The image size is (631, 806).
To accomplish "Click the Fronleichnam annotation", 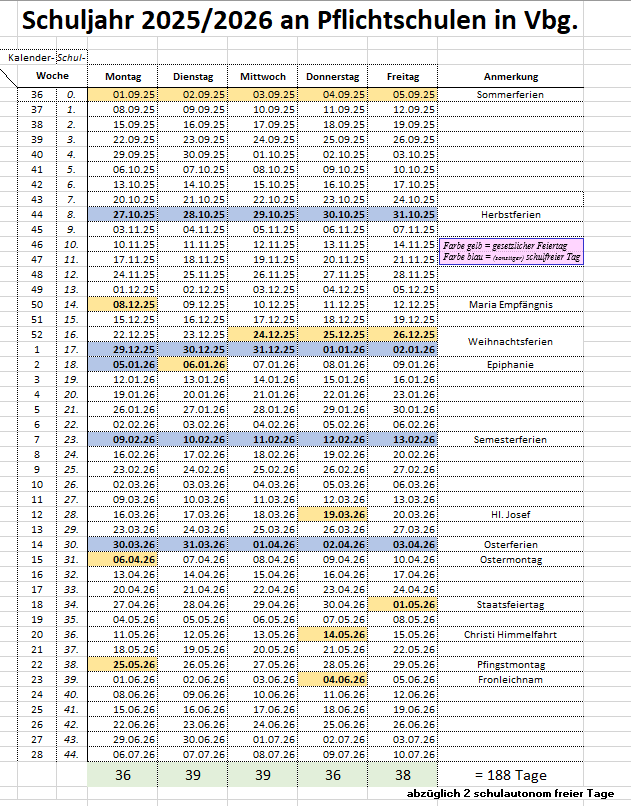I will click(x=510, y=679).
